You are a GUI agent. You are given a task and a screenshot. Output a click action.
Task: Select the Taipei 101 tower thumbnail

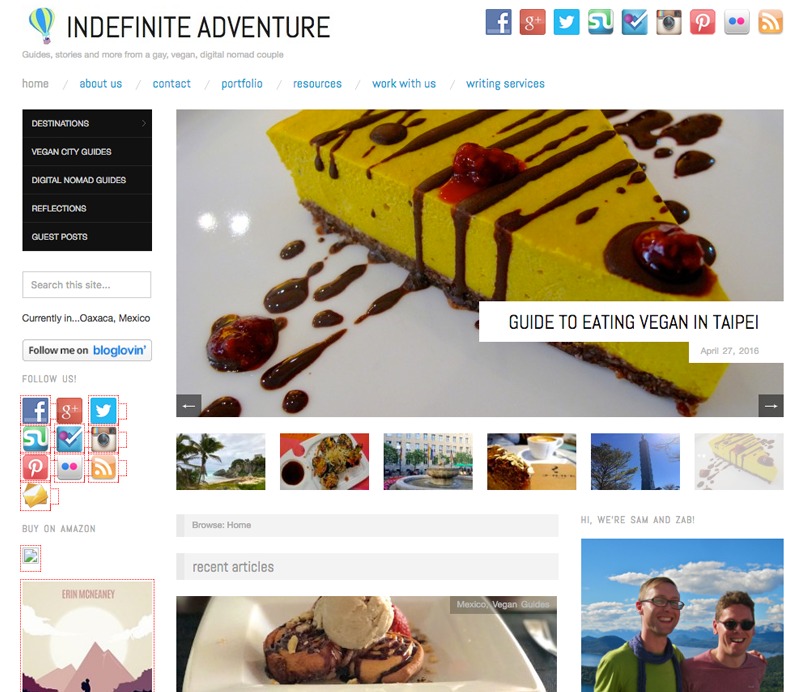click(x=635, y=461)
